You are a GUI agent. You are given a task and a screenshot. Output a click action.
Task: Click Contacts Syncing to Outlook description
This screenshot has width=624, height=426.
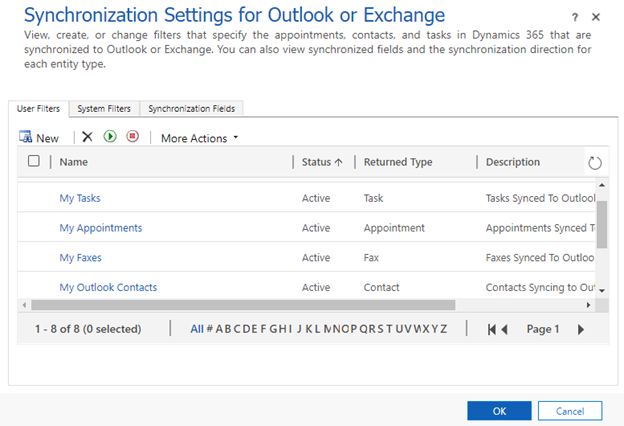click(540, 287)
